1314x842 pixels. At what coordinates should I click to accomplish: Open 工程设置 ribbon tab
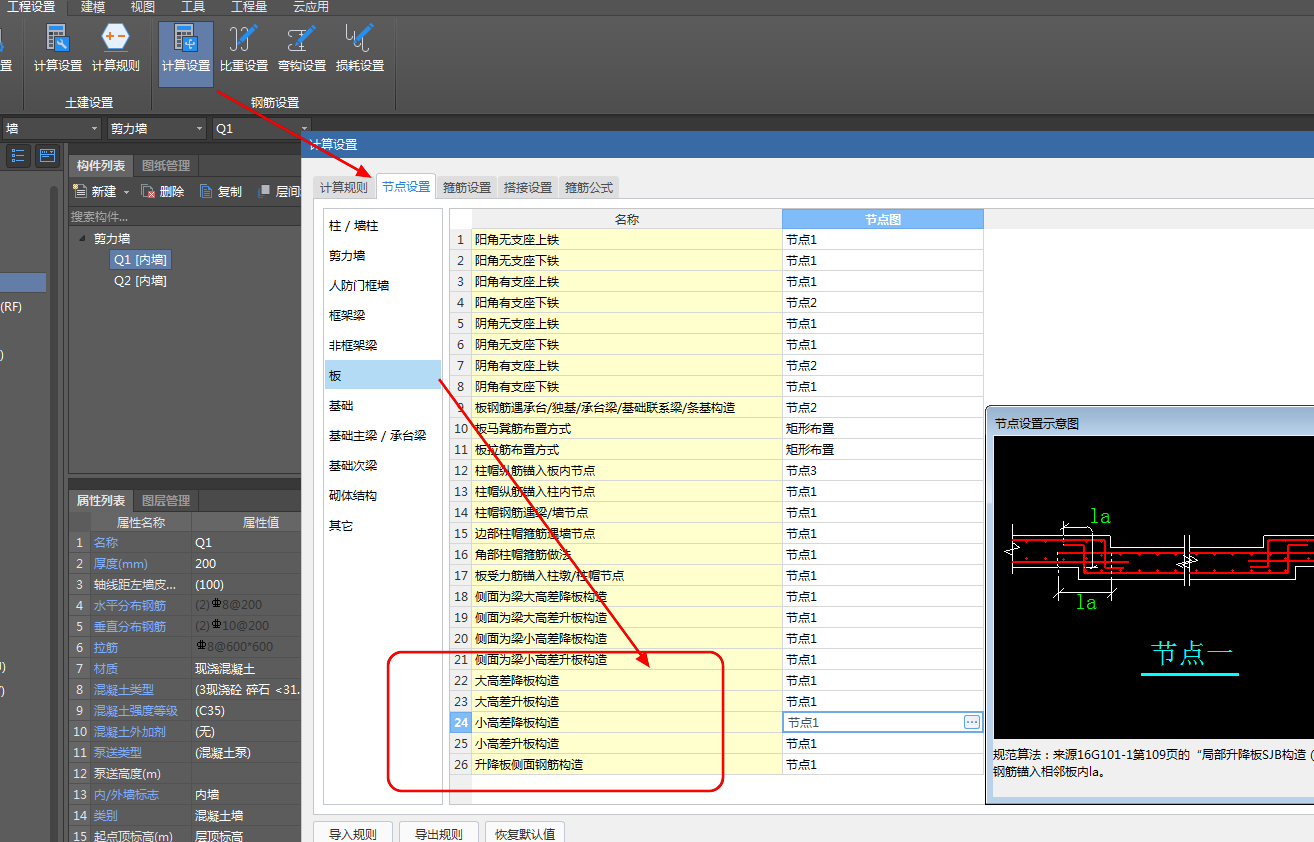tap(31, 7)
